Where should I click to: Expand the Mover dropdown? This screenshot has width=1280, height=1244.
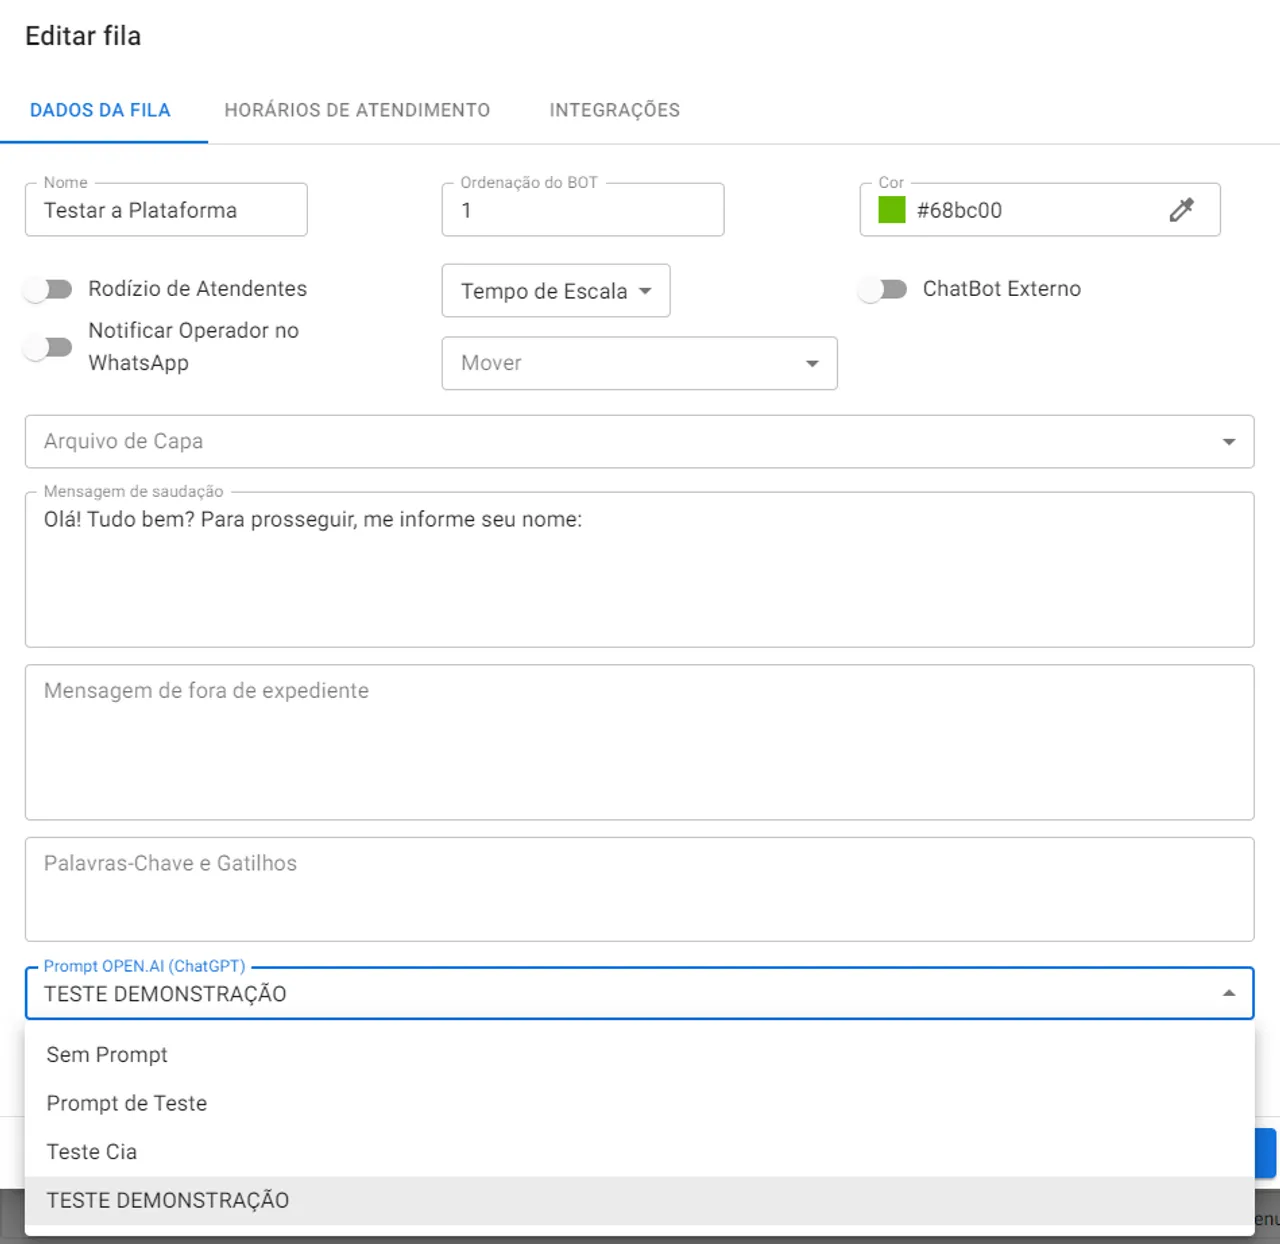(639, 363)
